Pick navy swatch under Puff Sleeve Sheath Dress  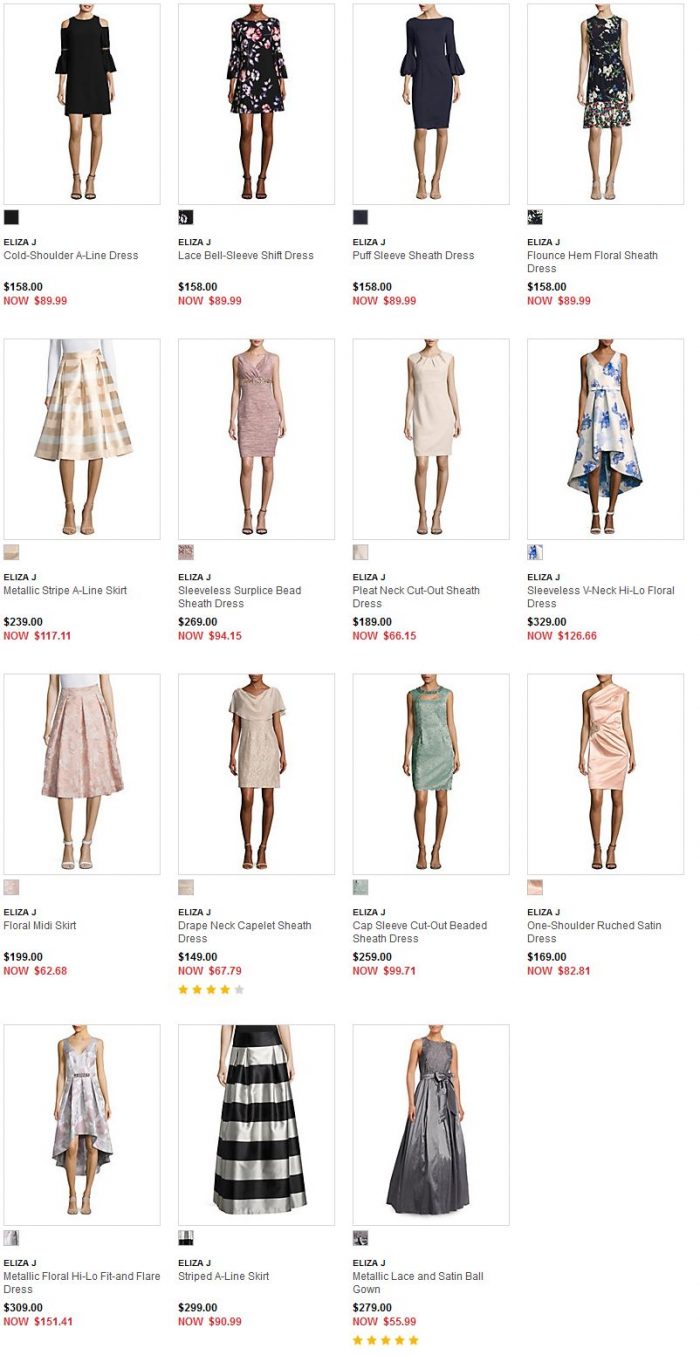point(360,217)
